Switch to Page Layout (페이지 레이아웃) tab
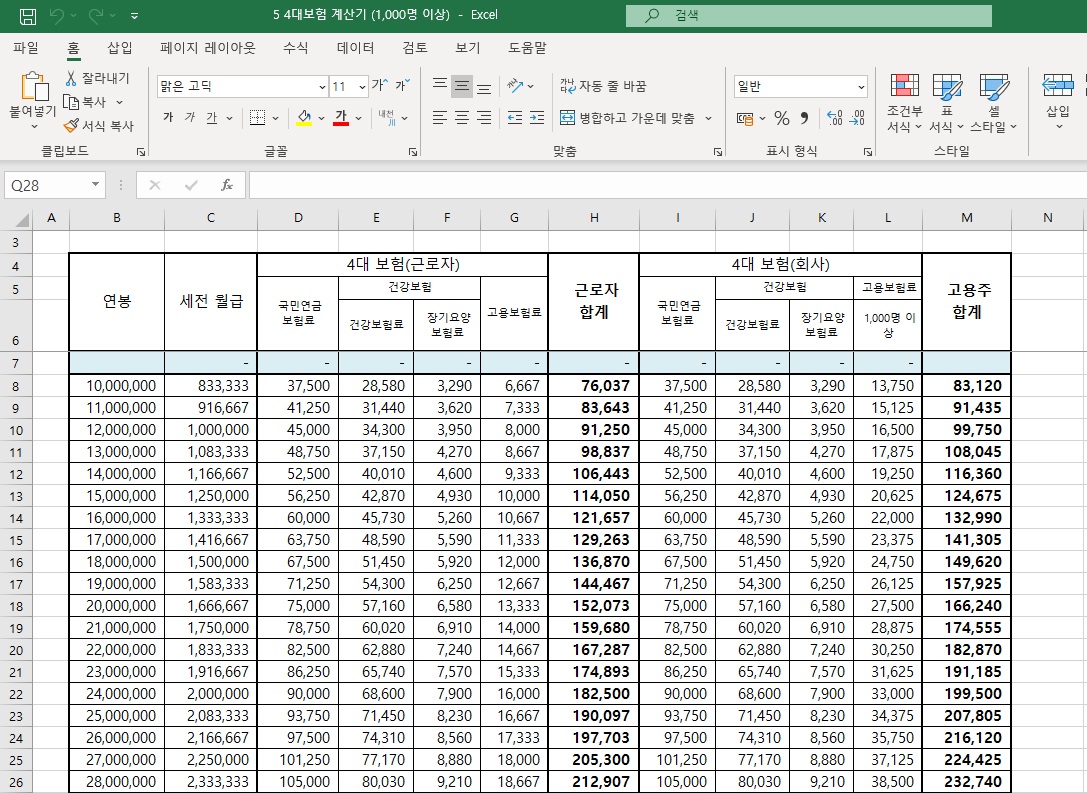 (x=207, y=48)
